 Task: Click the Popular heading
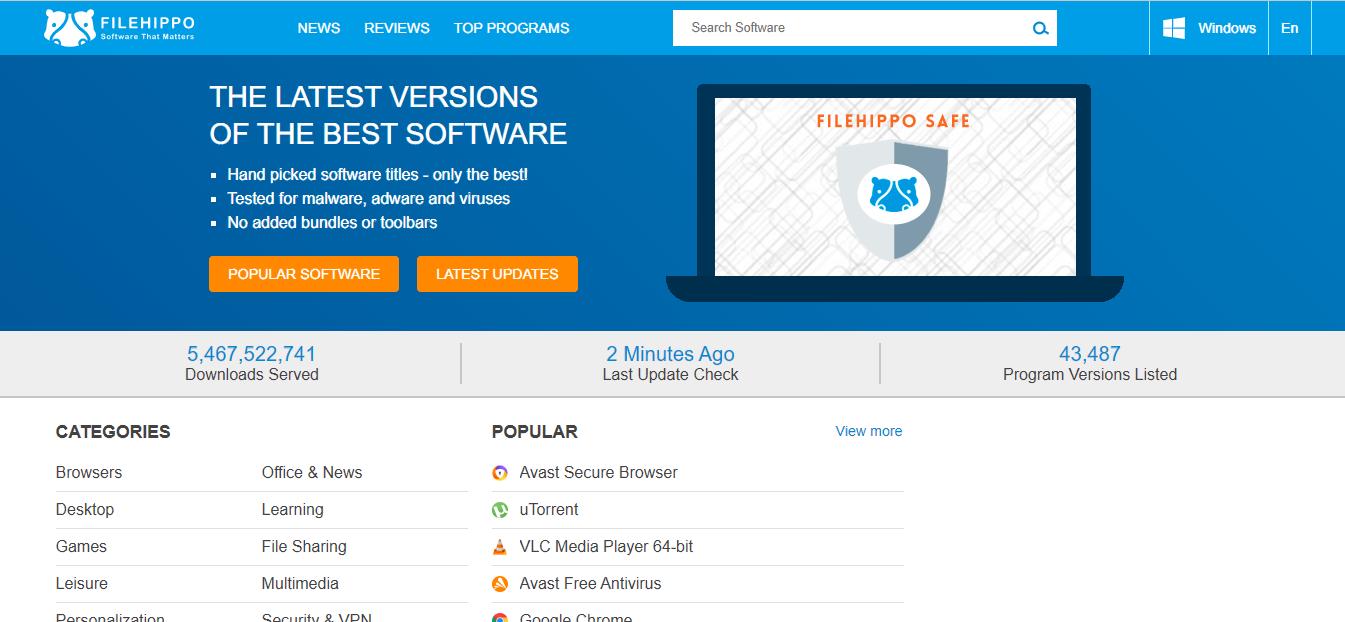click(535, 432)
